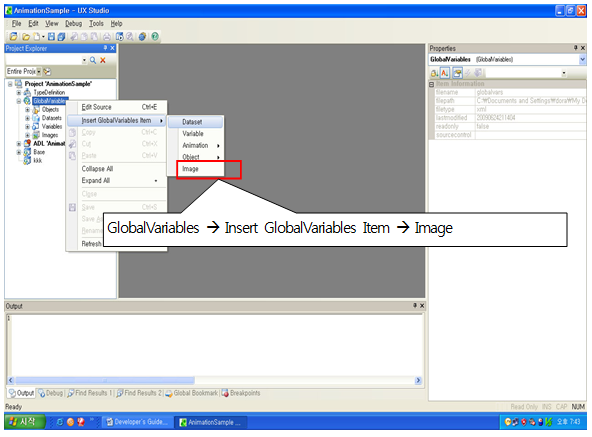Close the Project Explorer panel

pyautogui.click(x=112, y=48)
